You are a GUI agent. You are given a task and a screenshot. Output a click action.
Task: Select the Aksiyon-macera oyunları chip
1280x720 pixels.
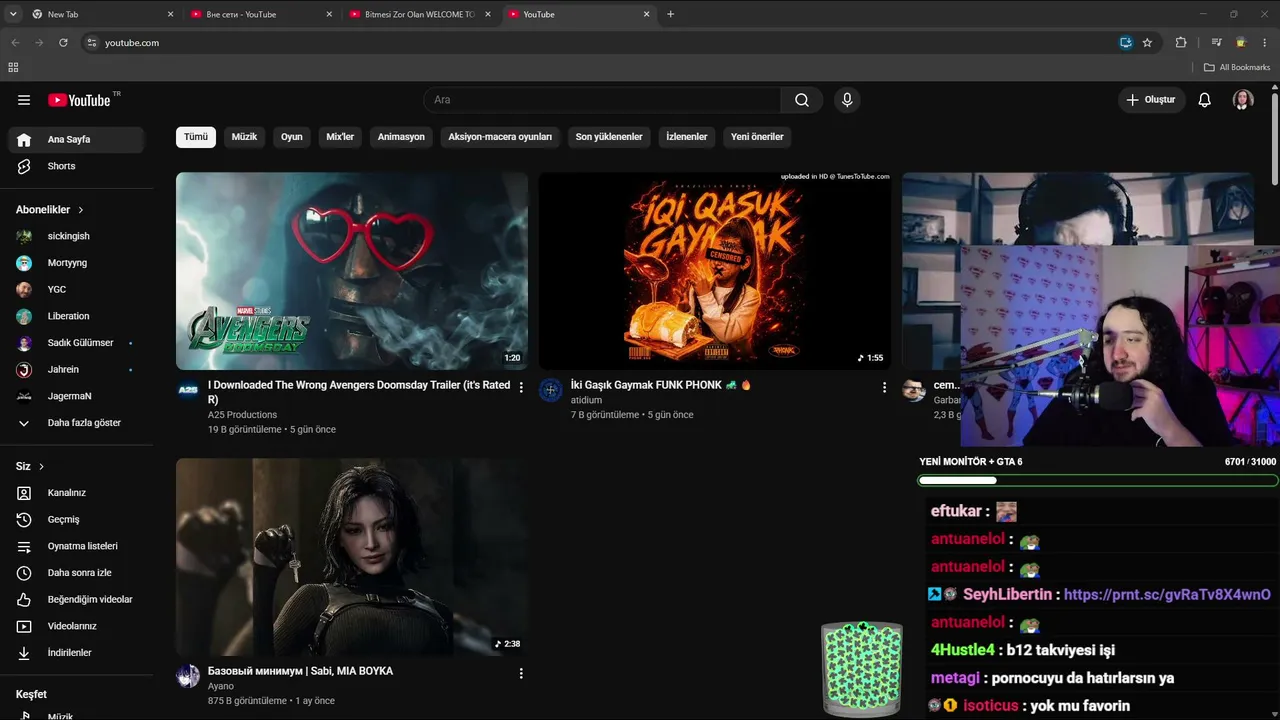[x=500, y=137]
